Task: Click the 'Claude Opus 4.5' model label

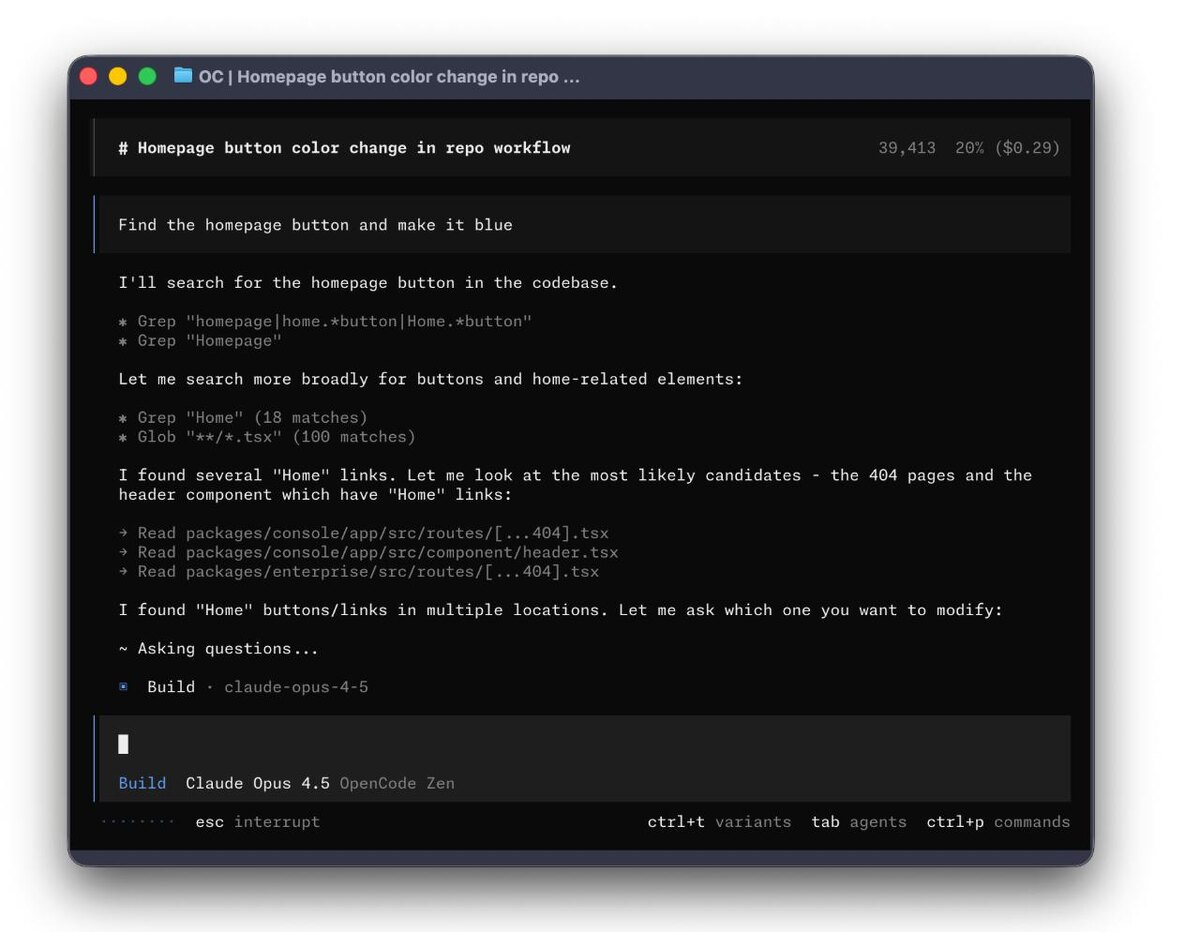Action: coord(257,783)
